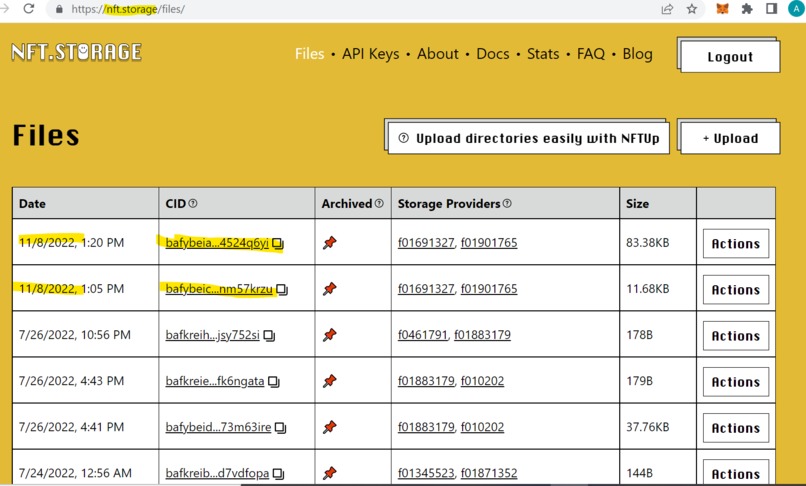
Task: Open Actions for the 83.38KB file
Action: tap(736, 244)
